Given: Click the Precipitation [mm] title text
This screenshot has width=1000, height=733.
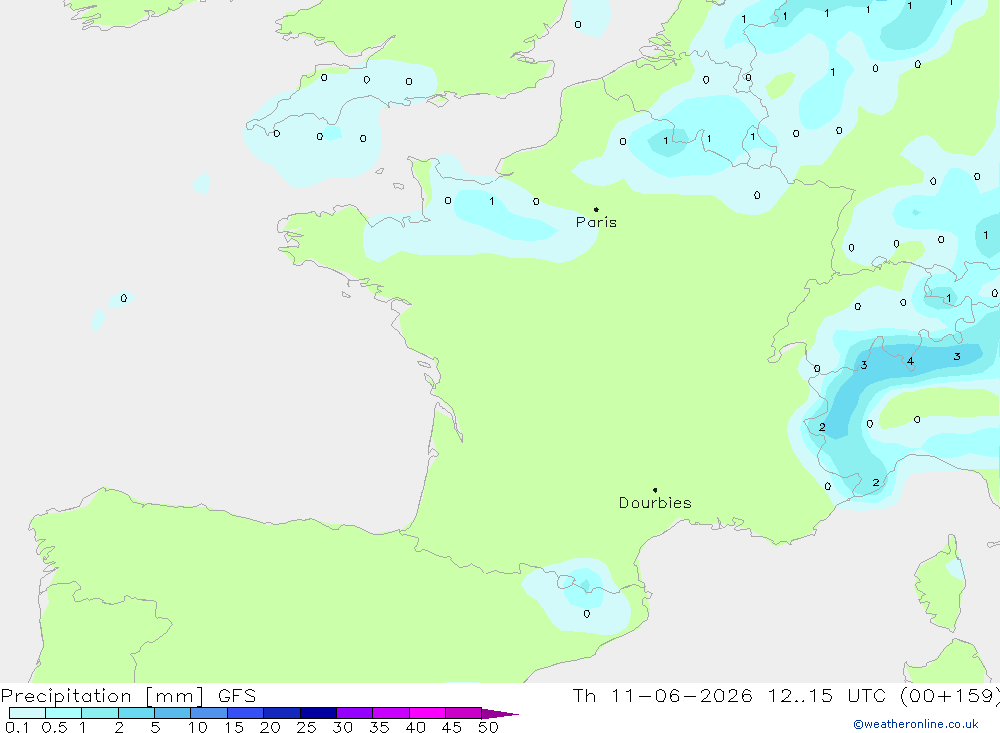Looking at the screenshot, I should [102, 696].
